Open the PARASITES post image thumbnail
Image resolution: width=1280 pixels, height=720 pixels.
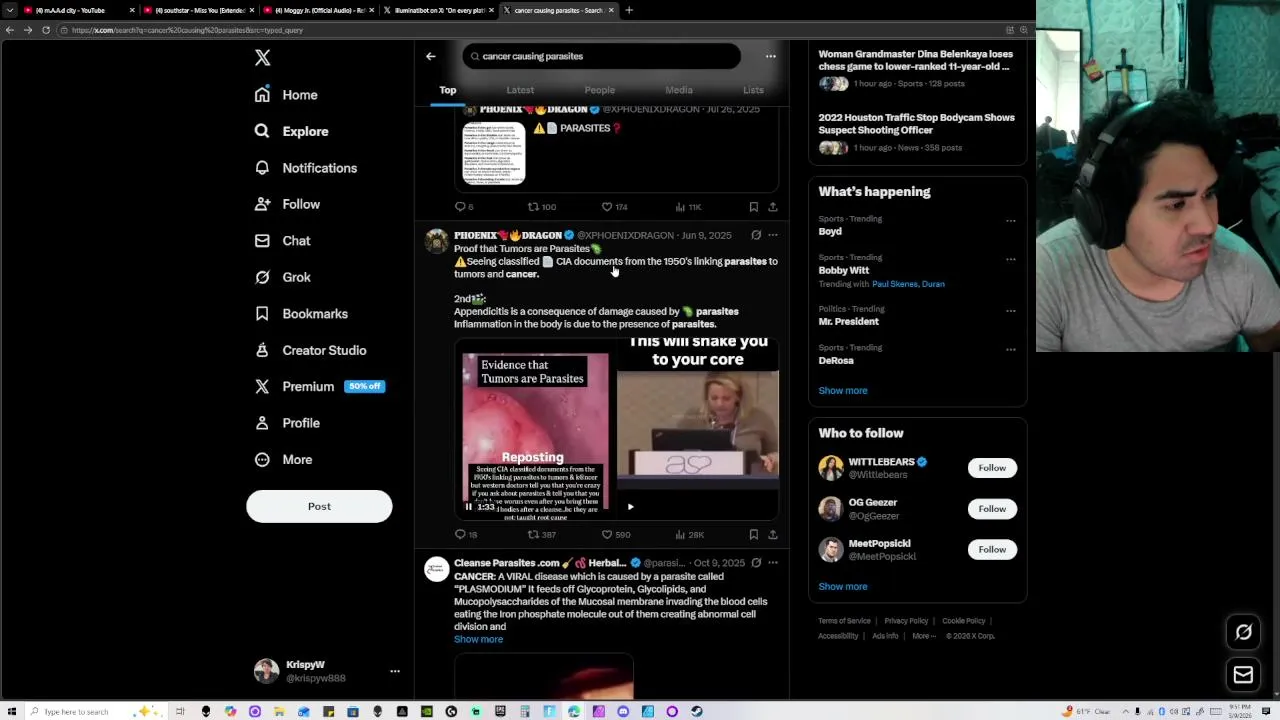point(494,153)
